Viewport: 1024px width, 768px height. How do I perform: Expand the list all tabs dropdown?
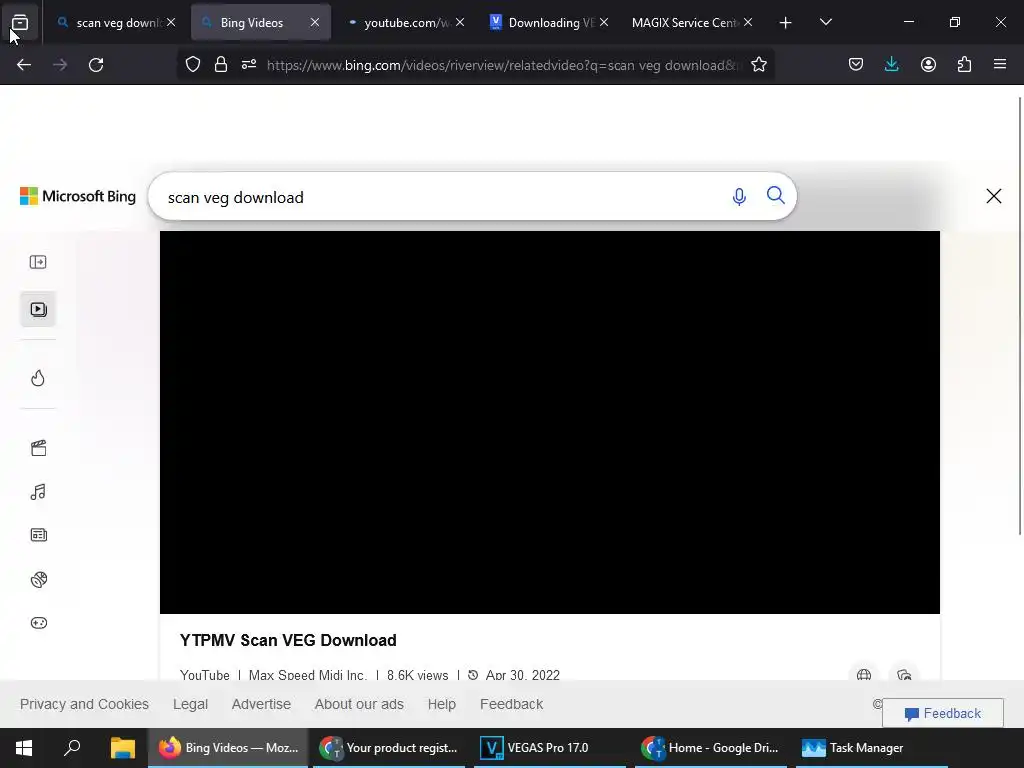point(825,22)
